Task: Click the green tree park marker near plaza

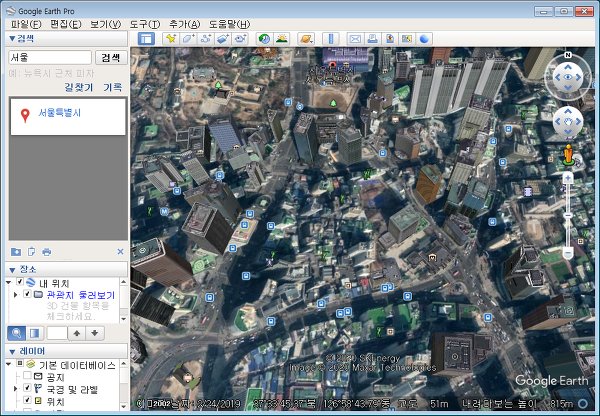Action: pyautogui.click(x=333, y=103)
